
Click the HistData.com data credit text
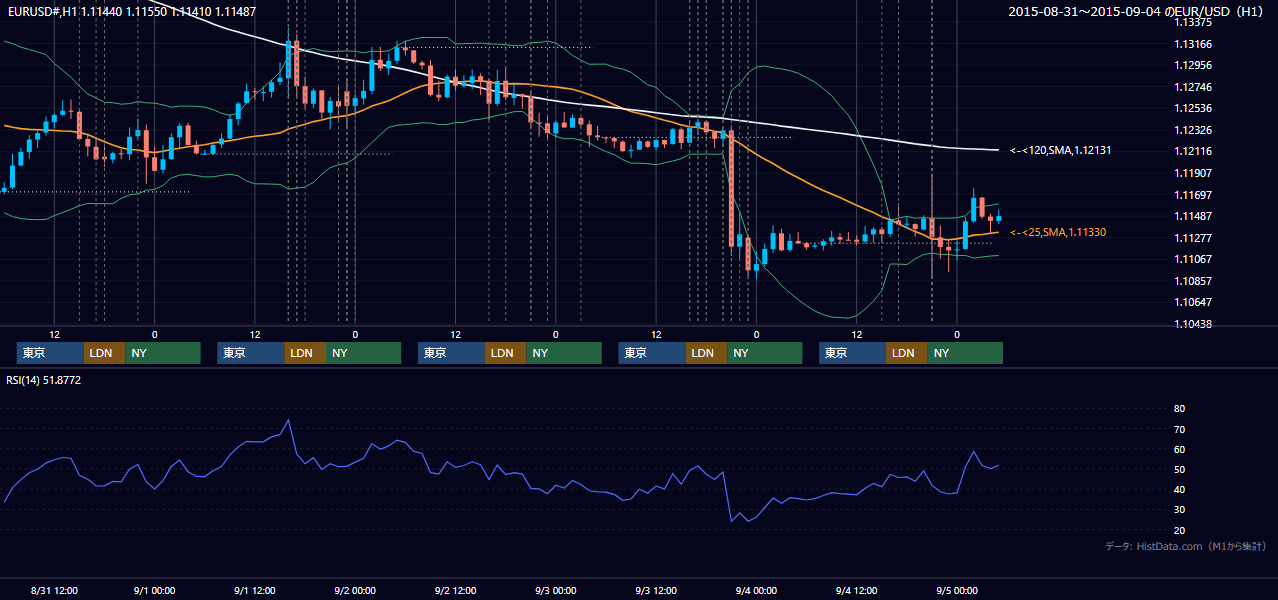pyautogui.click(x=1186, y=546)
